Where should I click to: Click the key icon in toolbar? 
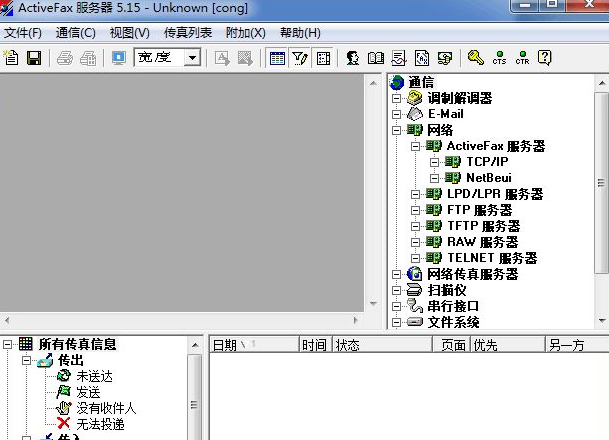pos(476,58)
